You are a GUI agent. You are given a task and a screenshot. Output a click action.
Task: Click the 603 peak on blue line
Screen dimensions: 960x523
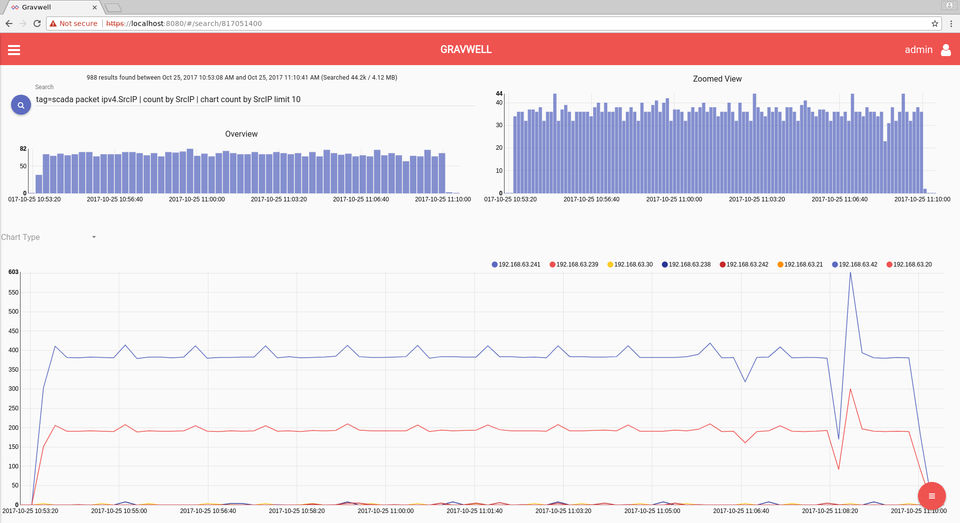tap(850, 274)
